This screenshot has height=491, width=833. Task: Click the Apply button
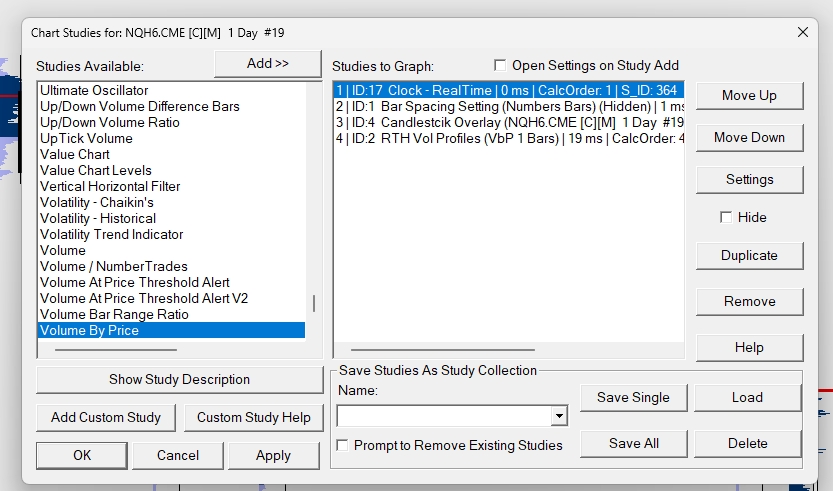(x=273, y=455)
